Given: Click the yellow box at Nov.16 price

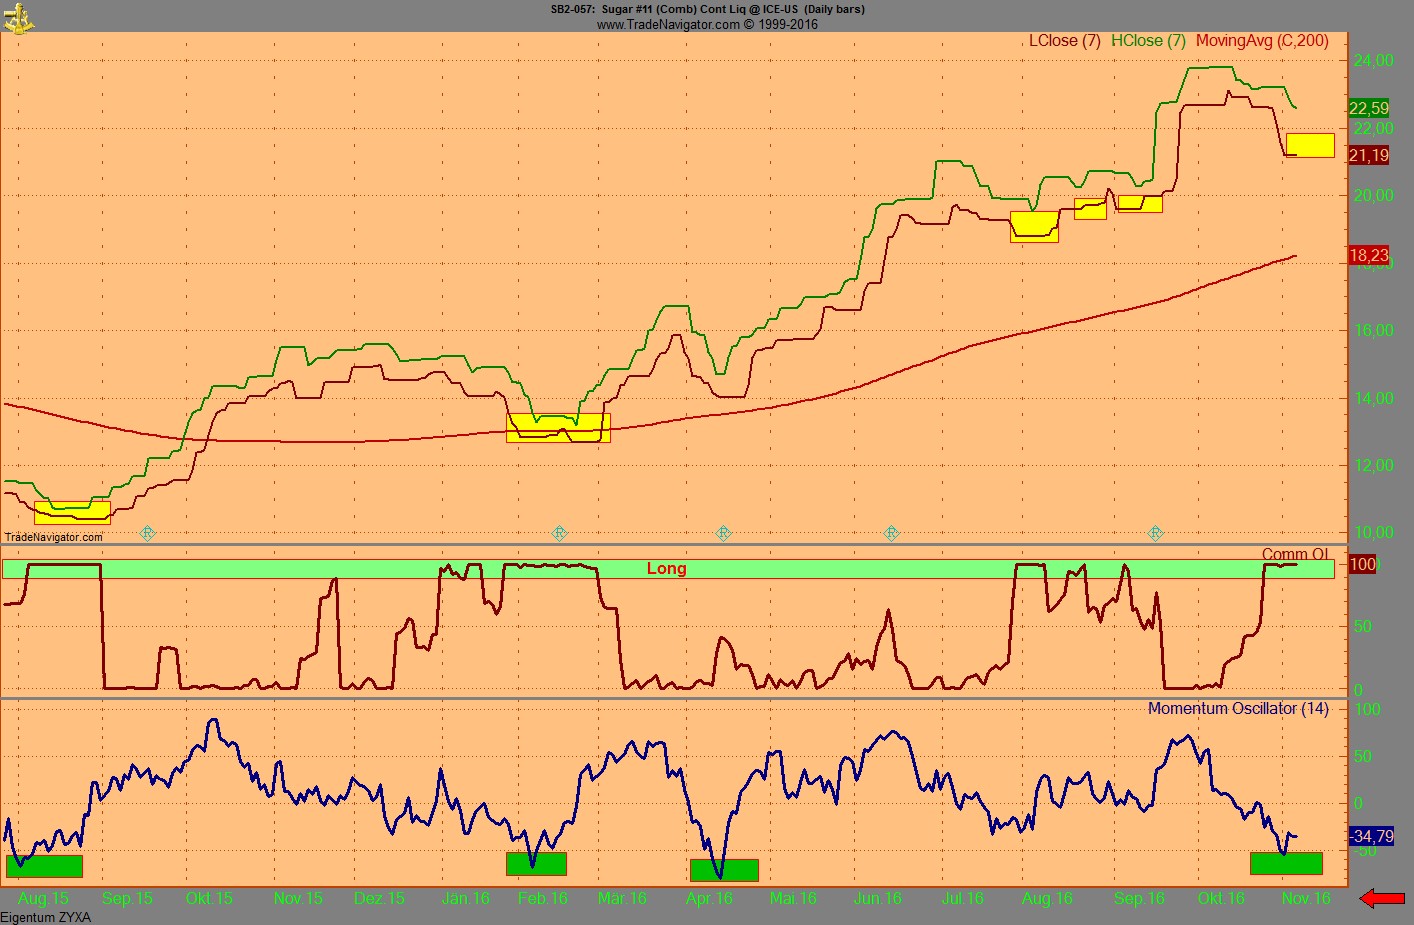Looking at the screenshot, I should click(1310, 145).
